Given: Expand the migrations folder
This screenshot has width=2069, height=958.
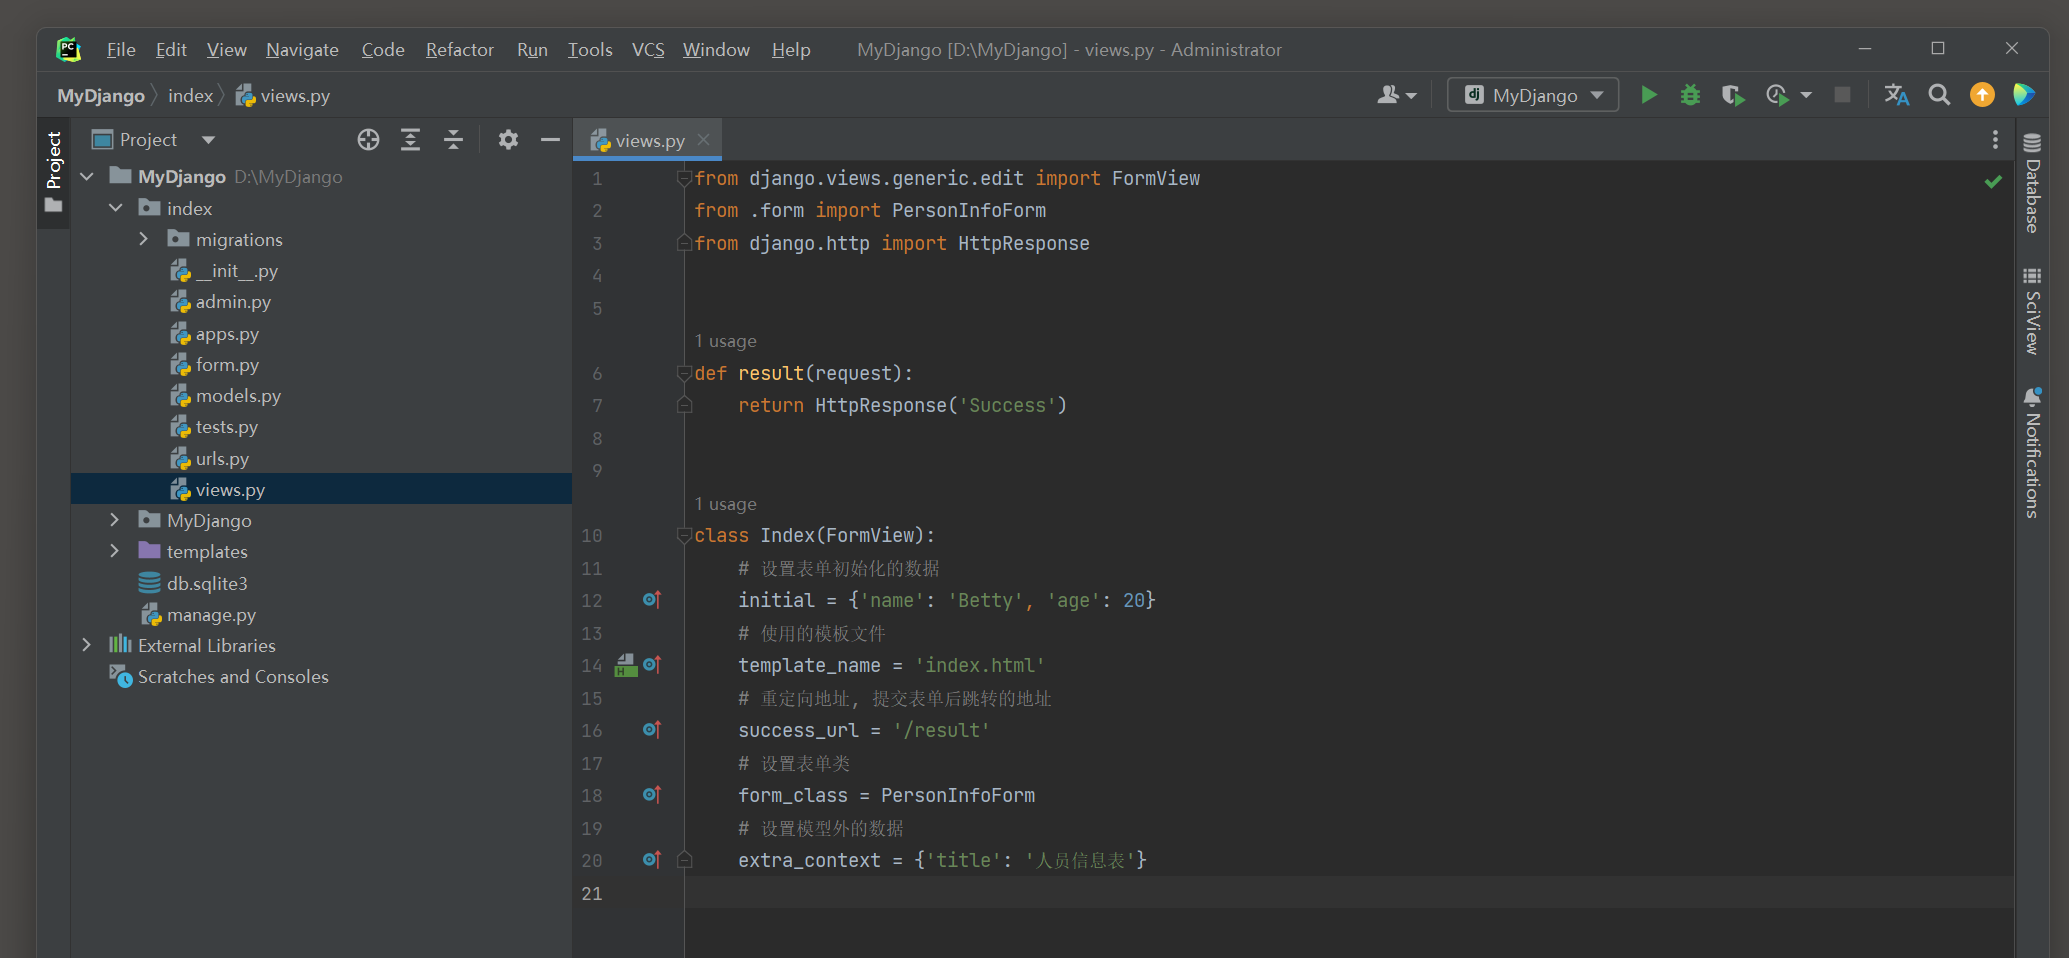Looking at the screenshot, I should tap(144, 239).
